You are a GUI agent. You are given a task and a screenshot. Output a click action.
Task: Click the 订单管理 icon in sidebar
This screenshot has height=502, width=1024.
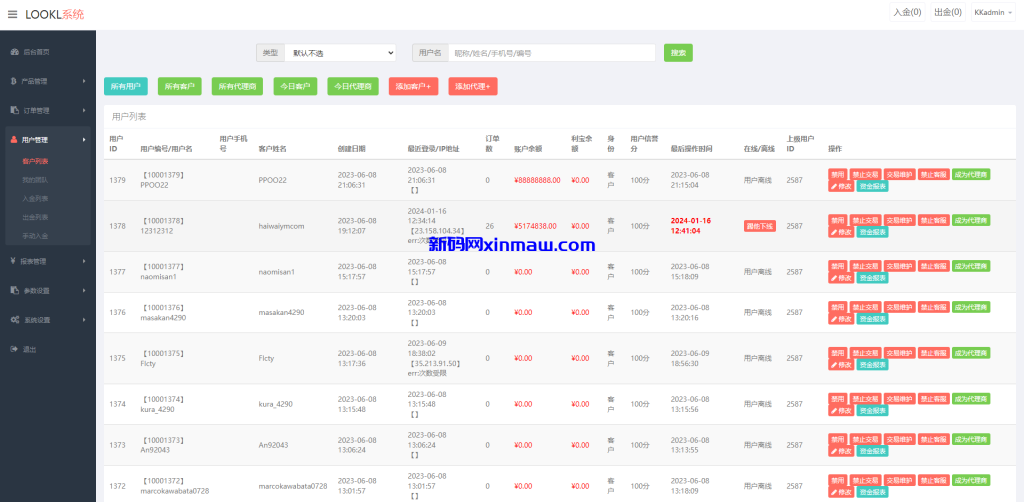coord(14,110)
